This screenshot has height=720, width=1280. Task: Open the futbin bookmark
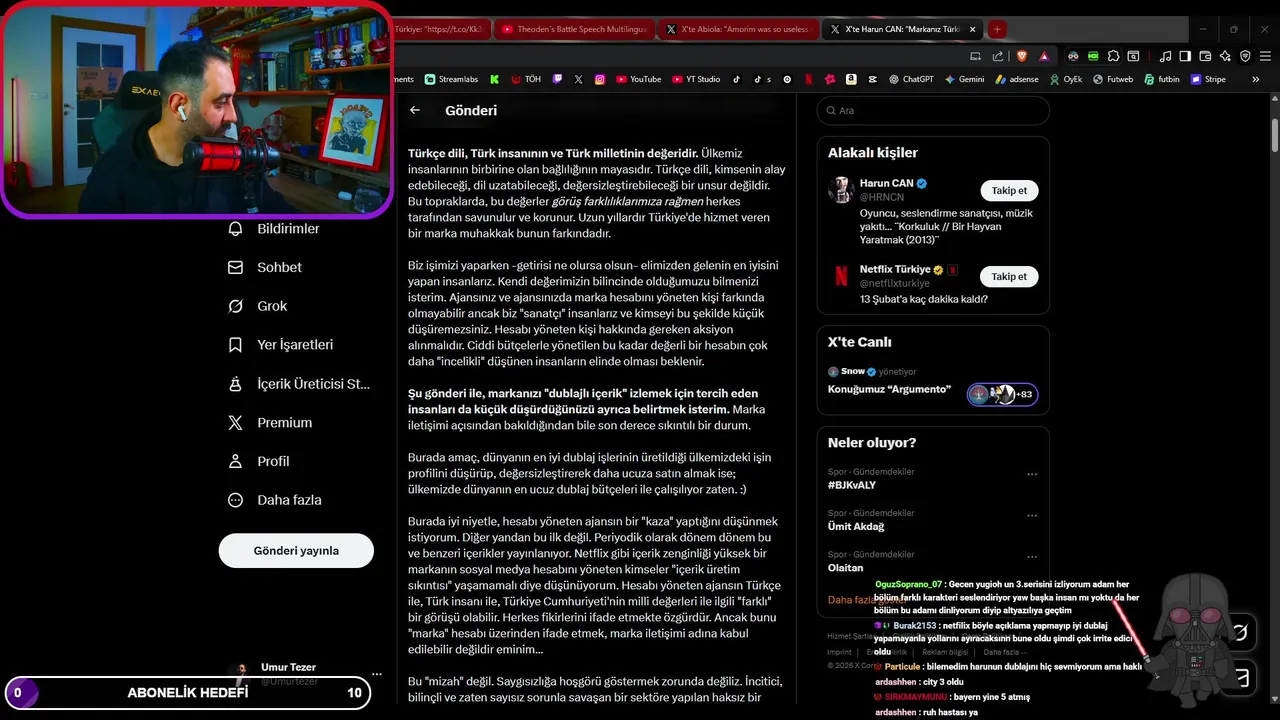tap(1162, 79)
